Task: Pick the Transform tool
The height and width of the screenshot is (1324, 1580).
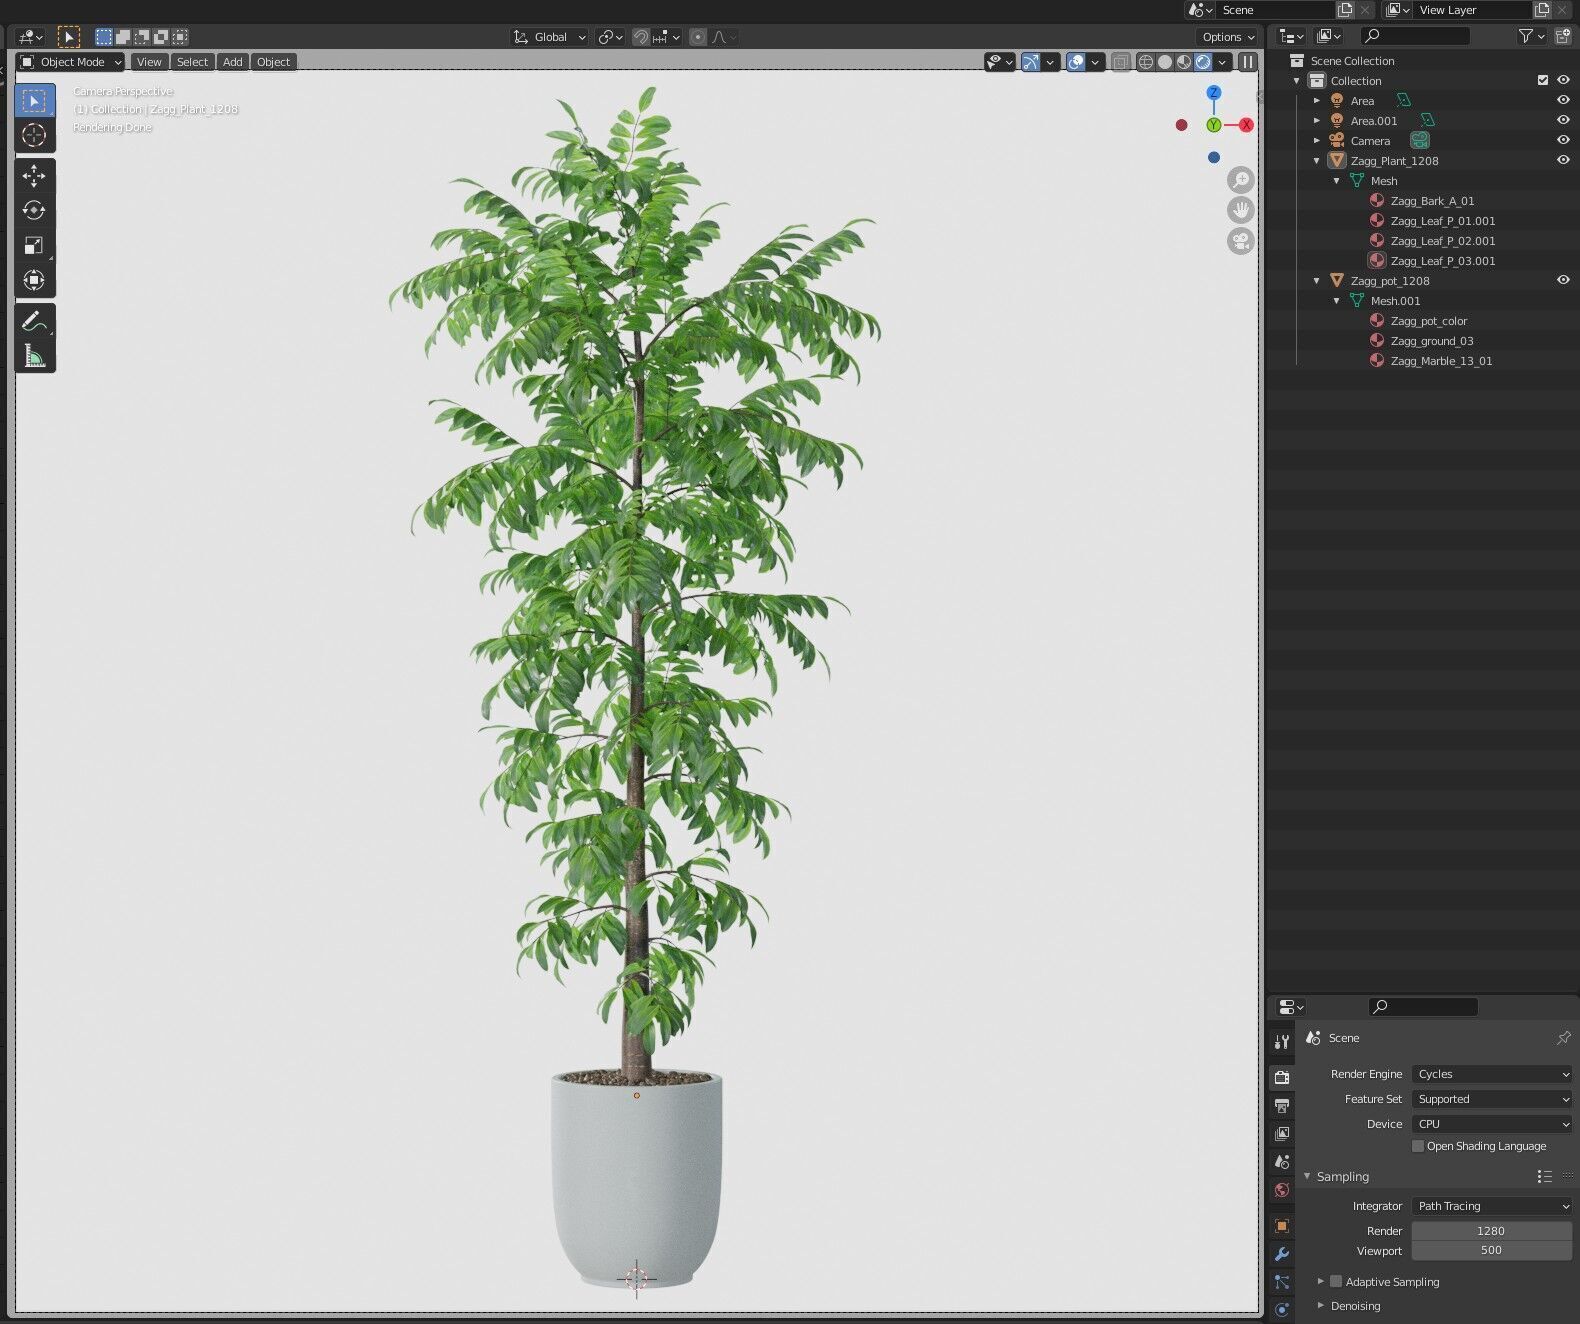Action: pyautogui.click(x=34, y=280)
